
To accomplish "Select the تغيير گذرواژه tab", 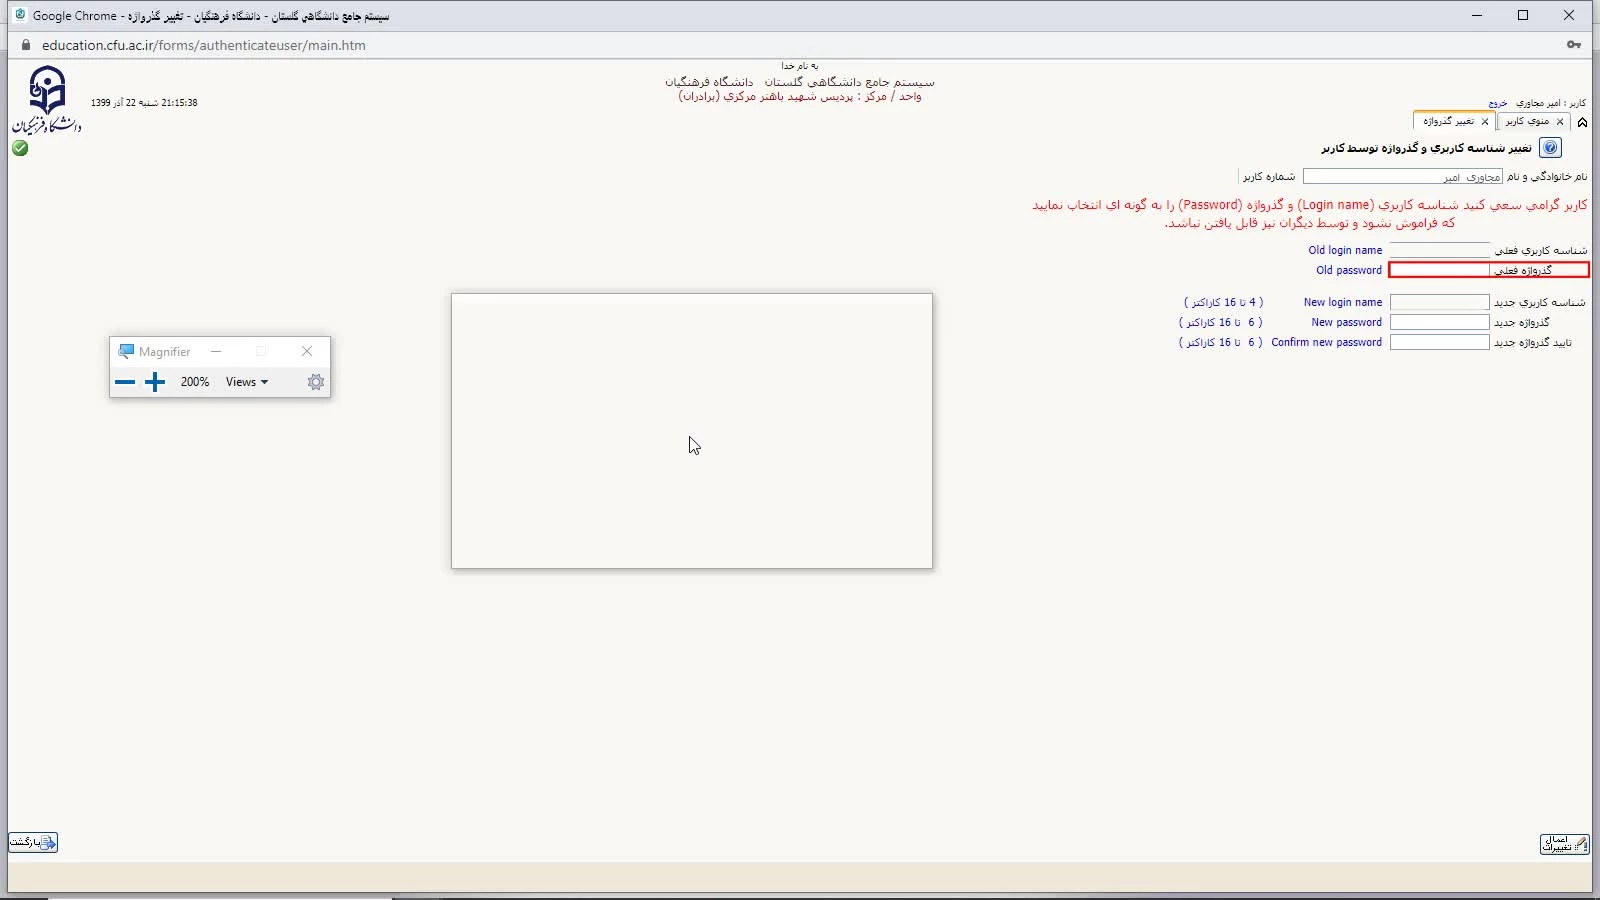I will point(1448,121).
